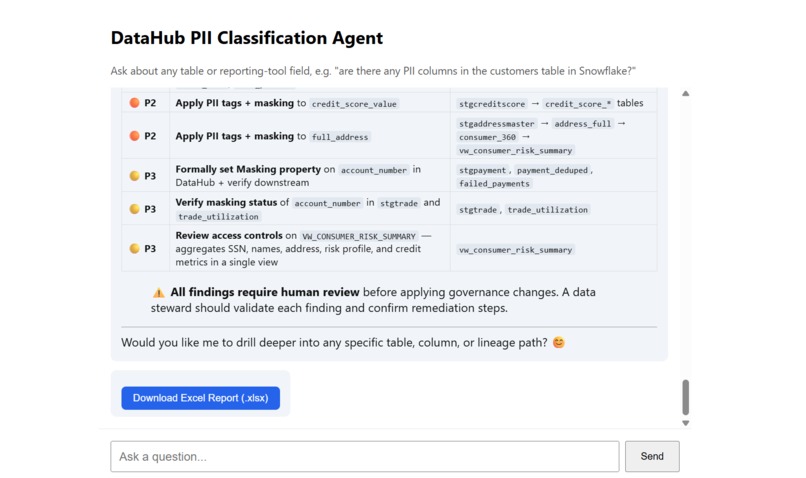Click the red P2 dot in full_address row

pyautogui.click(x=134, y=136)
